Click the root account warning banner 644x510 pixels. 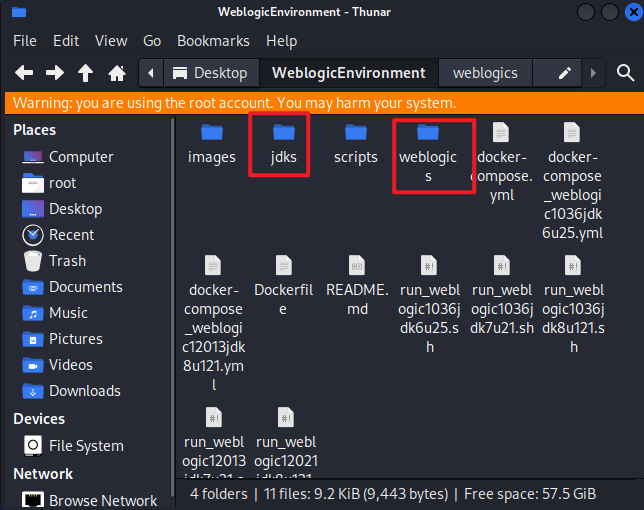[324, 103]
